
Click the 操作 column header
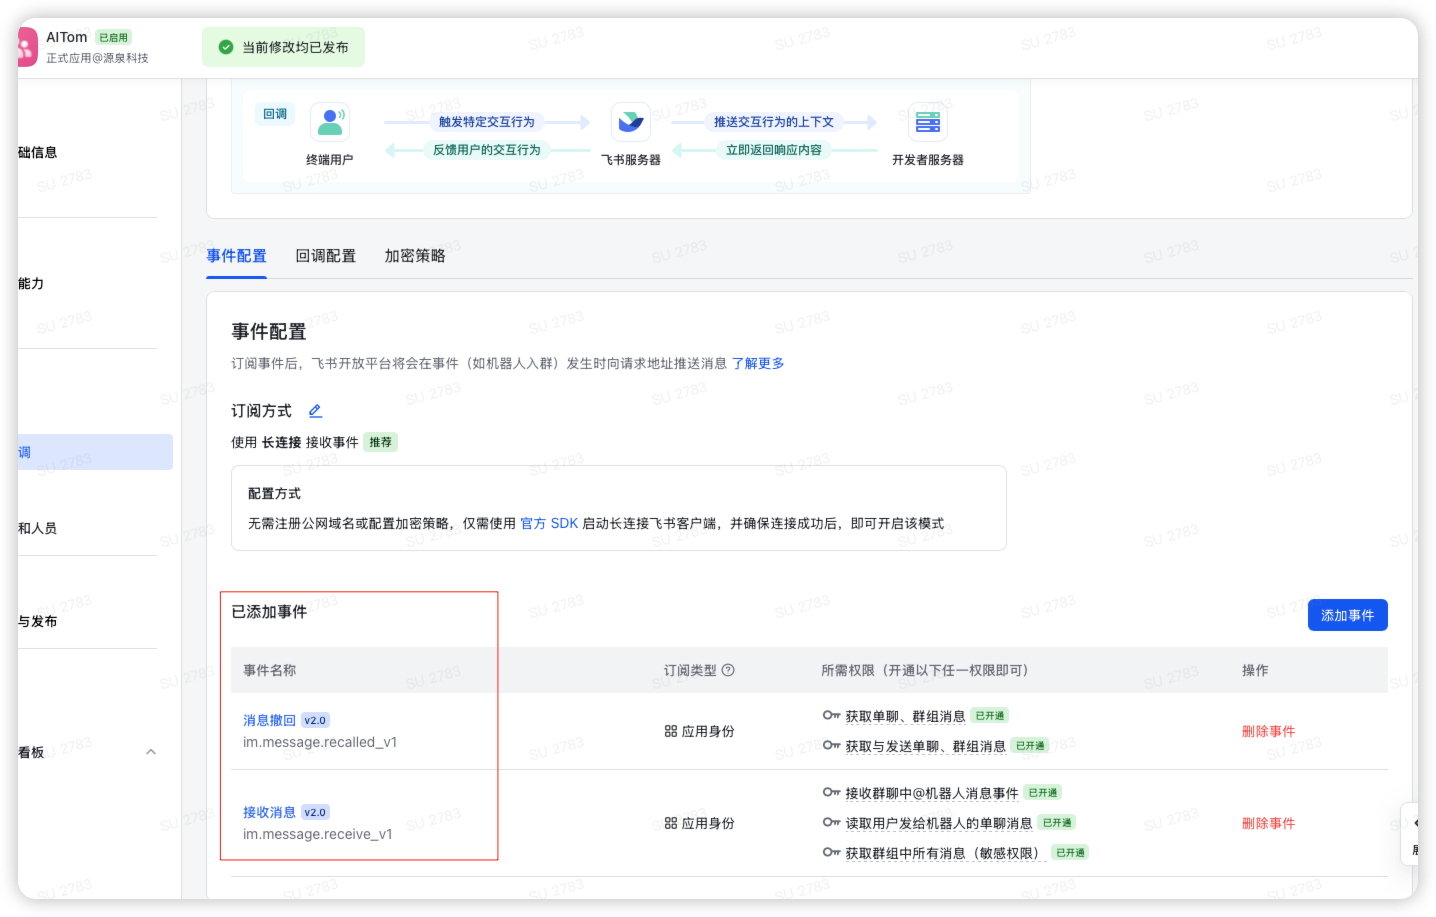coord(1255,670)
